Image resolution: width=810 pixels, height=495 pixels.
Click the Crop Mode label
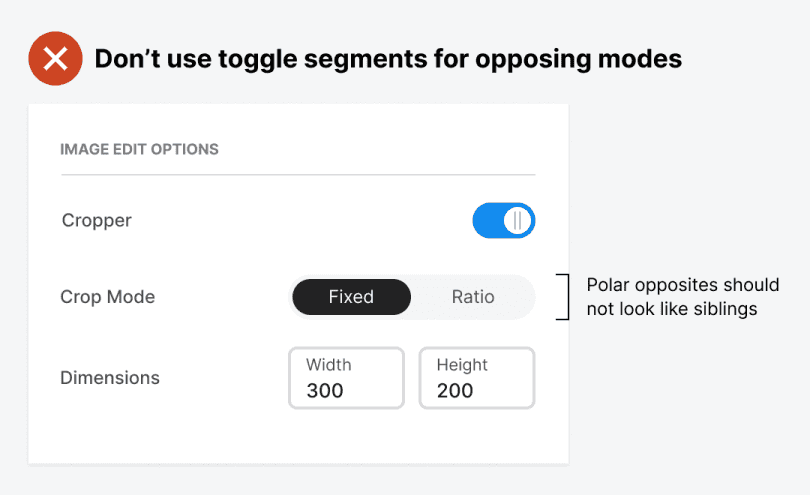click(x=107, y=297)
